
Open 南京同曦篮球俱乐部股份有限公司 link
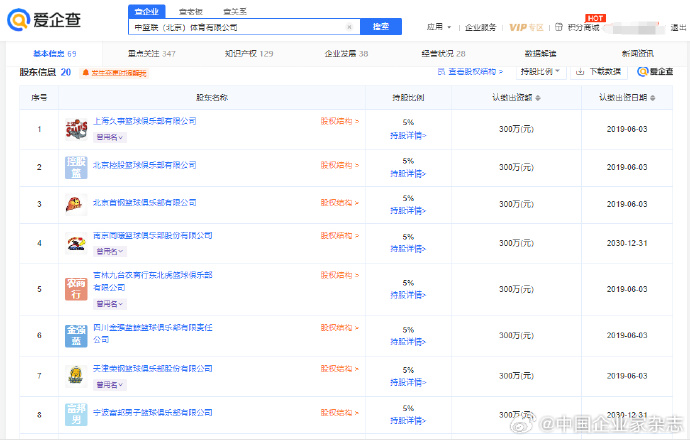152,235
